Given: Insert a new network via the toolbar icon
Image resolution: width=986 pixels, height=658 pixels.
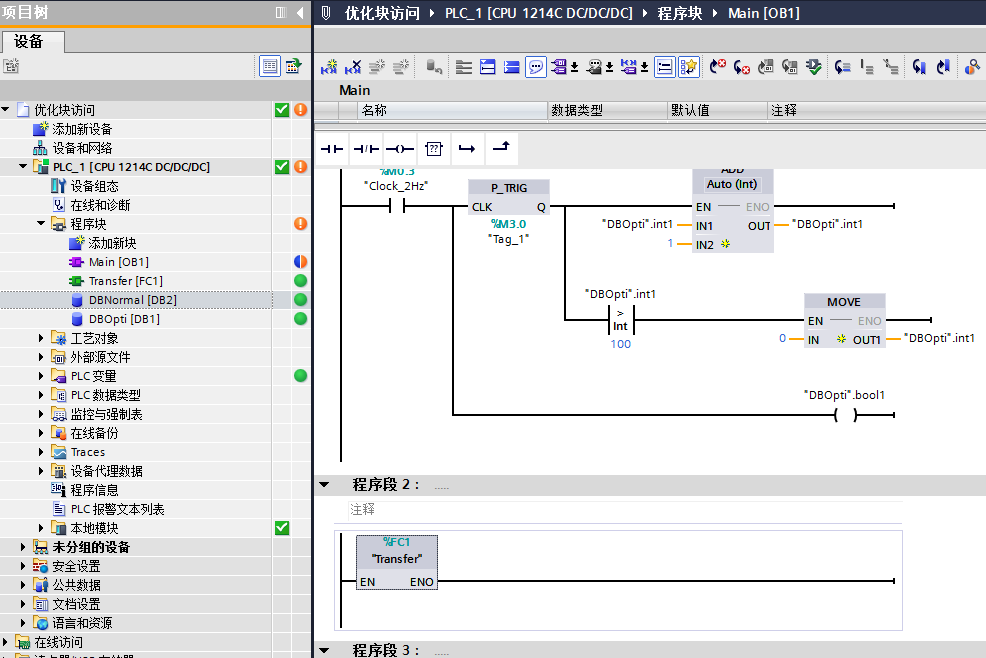Looking at the screenshot, I should coord(327,66).
